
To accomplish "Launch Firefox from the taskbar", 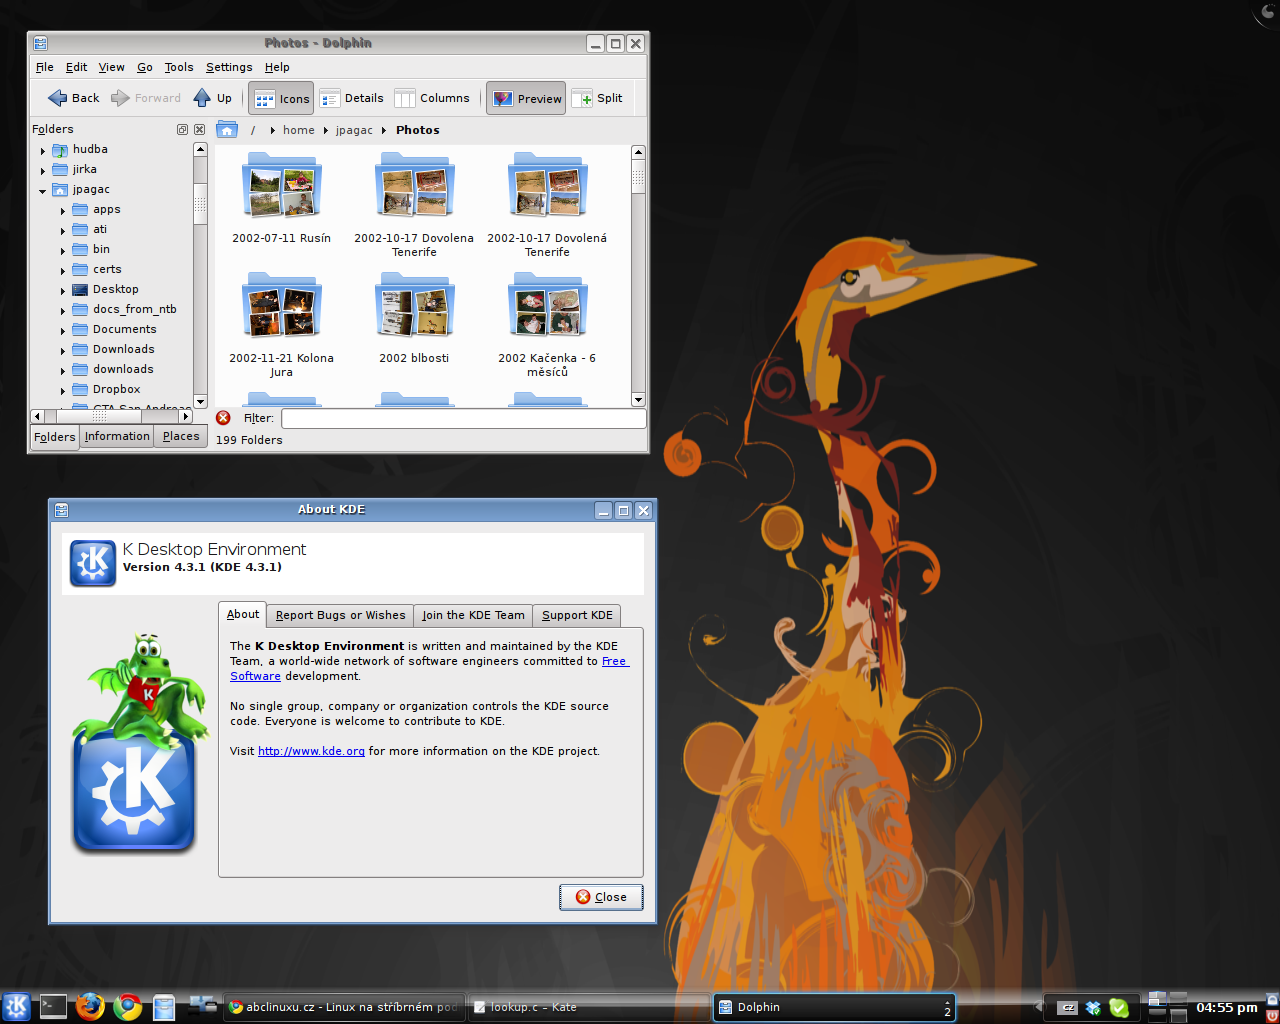I will tap(90, 1006).
